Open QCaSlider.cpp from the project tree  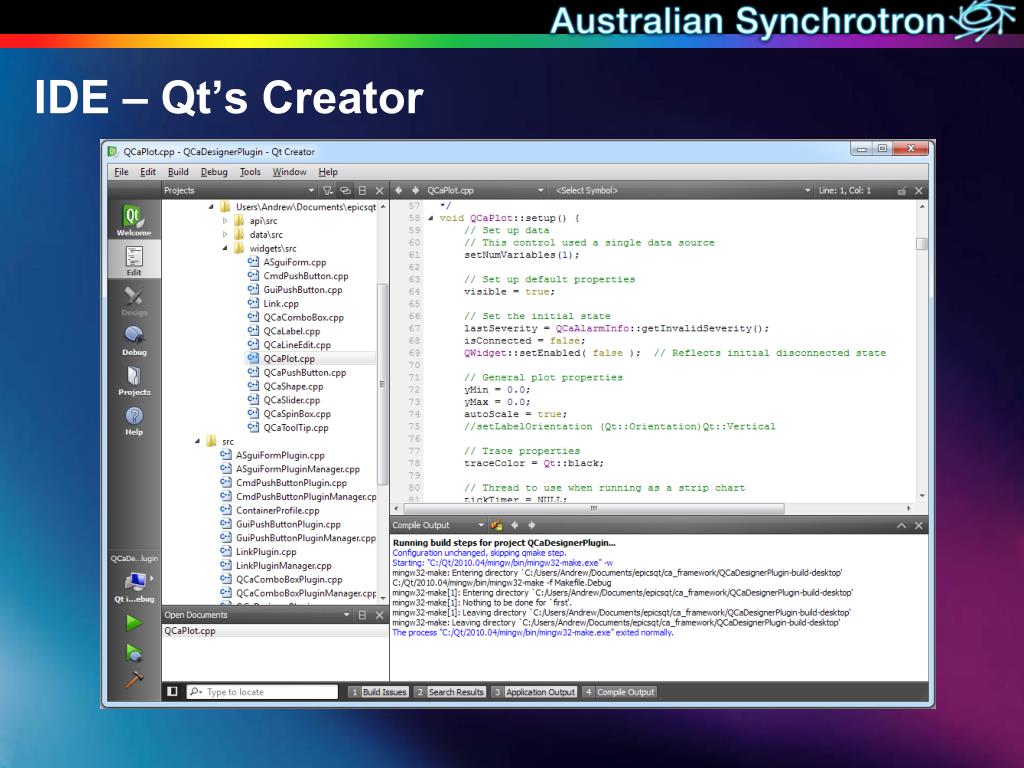pos(292,400)
